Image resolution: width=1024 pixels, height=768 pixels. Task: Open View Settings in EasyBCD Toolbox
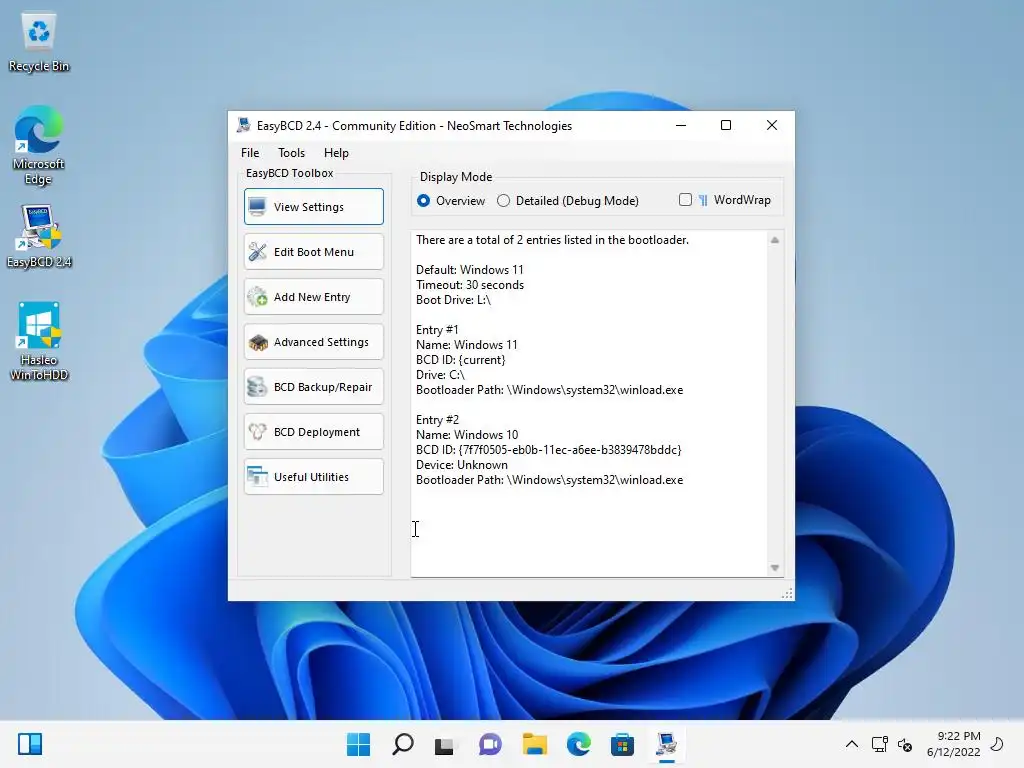[x=313, y=206]
